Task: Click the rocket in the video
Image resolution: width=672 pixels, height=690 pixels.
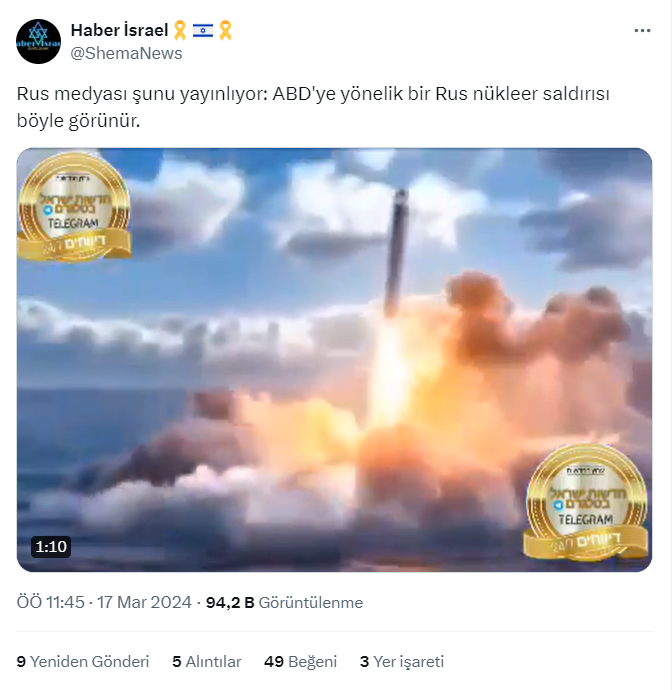Action: click(396, 252)
